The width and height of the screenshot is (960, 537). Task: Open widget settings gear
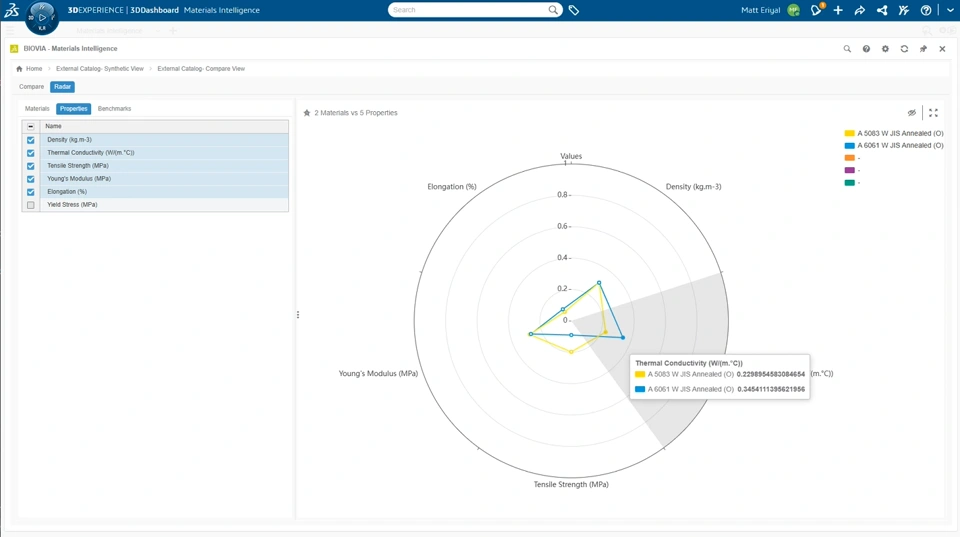click(885, 48)
